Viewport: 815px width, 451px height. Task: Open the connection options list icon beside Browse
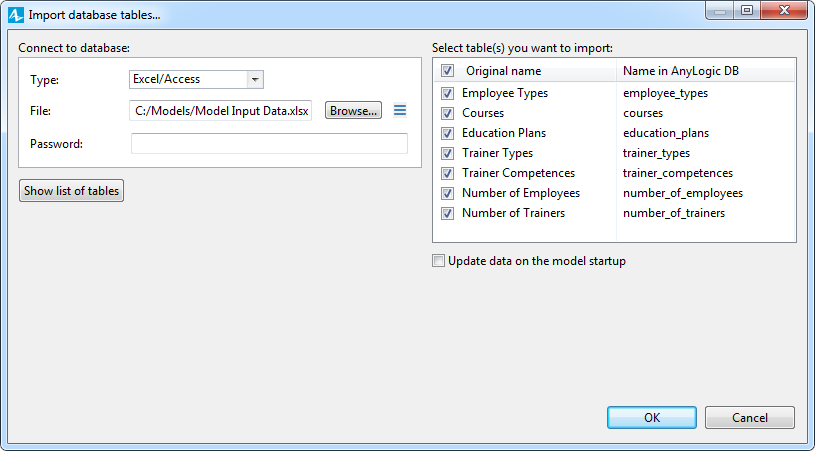(x=400, y=110)
